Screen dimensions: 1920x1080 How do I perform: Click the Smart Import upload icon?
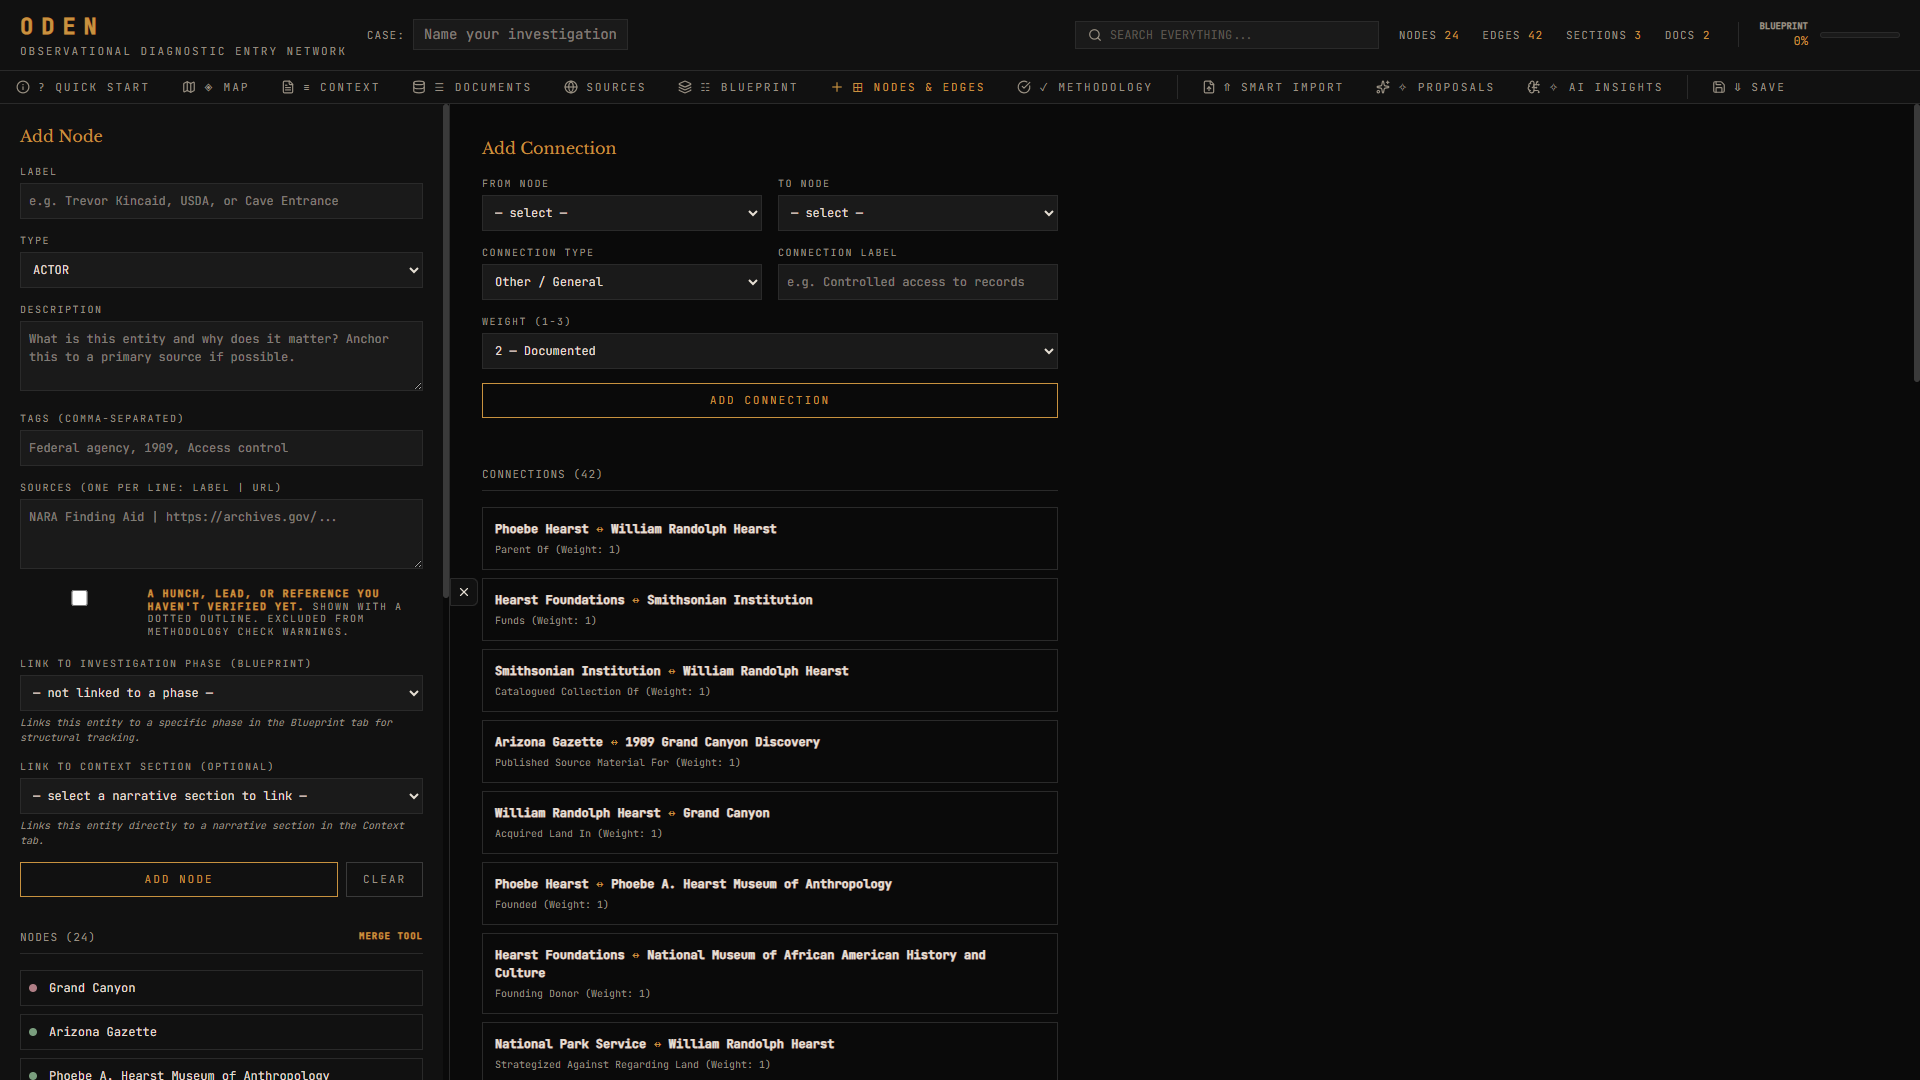(x=1209, y=87)
